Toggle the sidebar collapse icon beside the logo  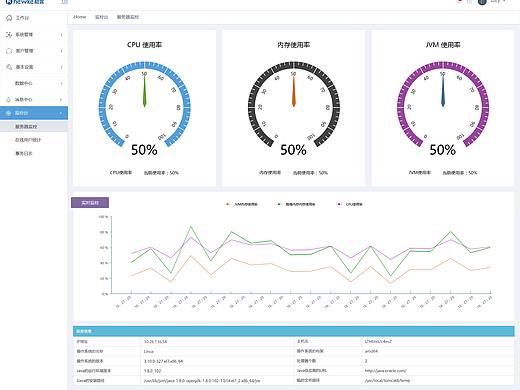pos(65,2)
